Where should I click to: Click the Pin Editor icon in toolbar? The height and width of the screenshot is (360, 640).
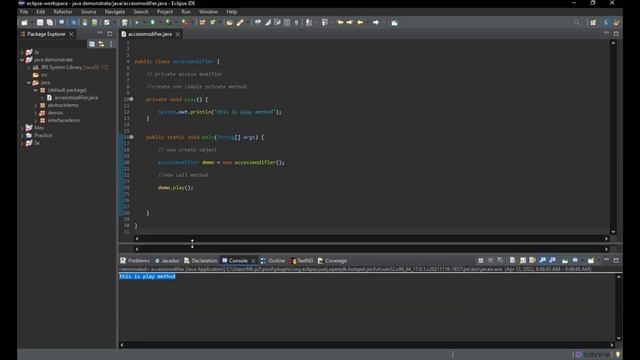394,22
